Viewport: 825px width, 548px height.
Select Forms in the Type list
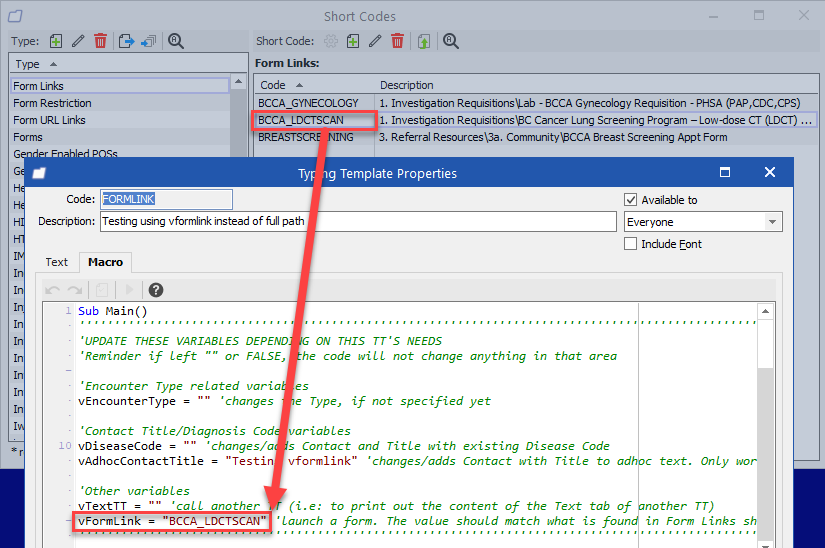[x=120, y=137]
